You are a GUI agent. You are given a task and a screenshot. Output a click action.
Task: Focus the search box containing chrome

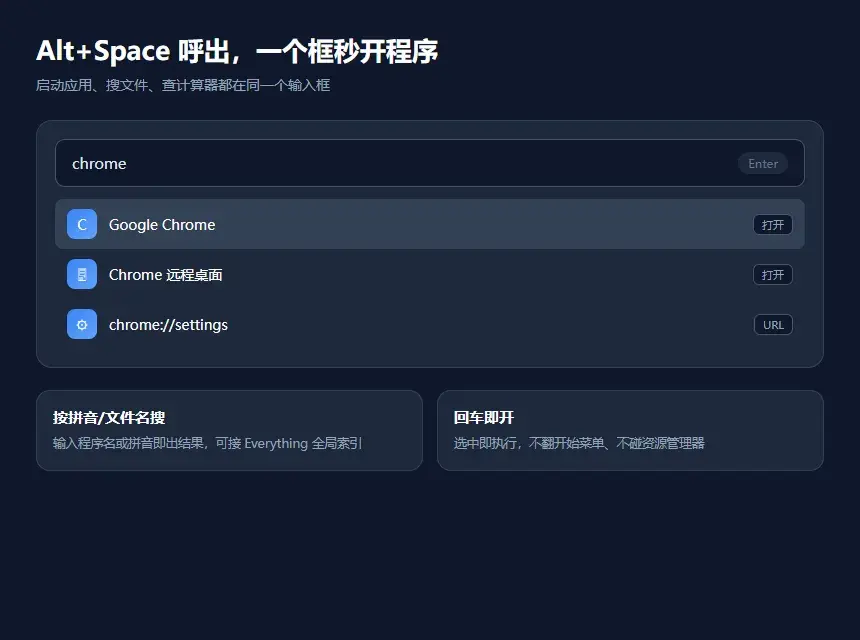click(429, 163)
